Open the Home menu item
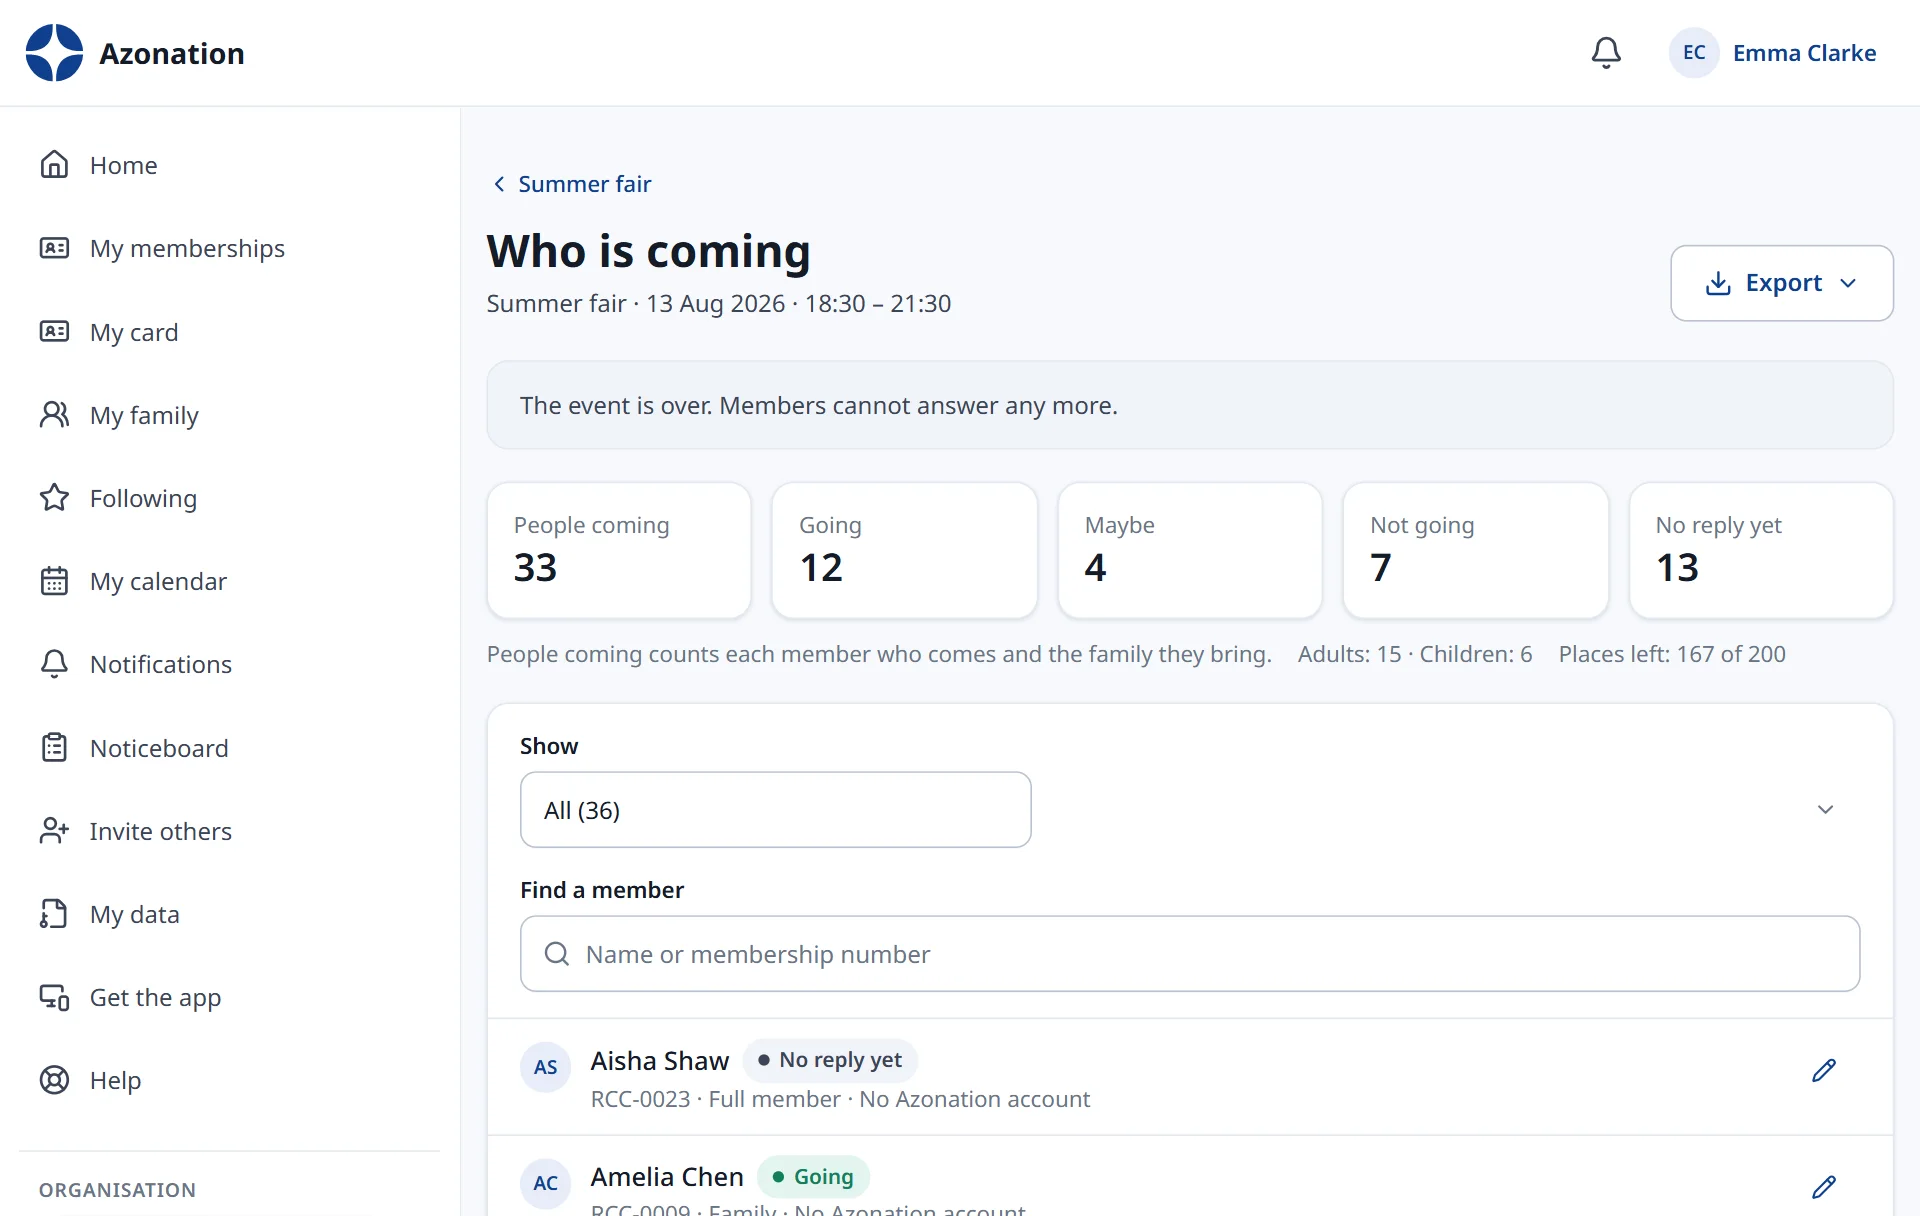 [x=123, y=165]
